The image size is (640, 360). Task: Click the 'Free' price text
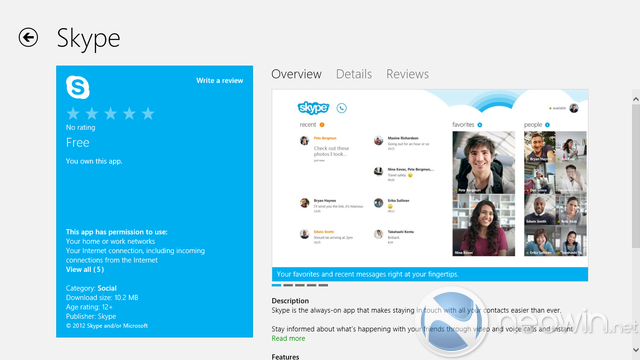click(x=78, y=142)
